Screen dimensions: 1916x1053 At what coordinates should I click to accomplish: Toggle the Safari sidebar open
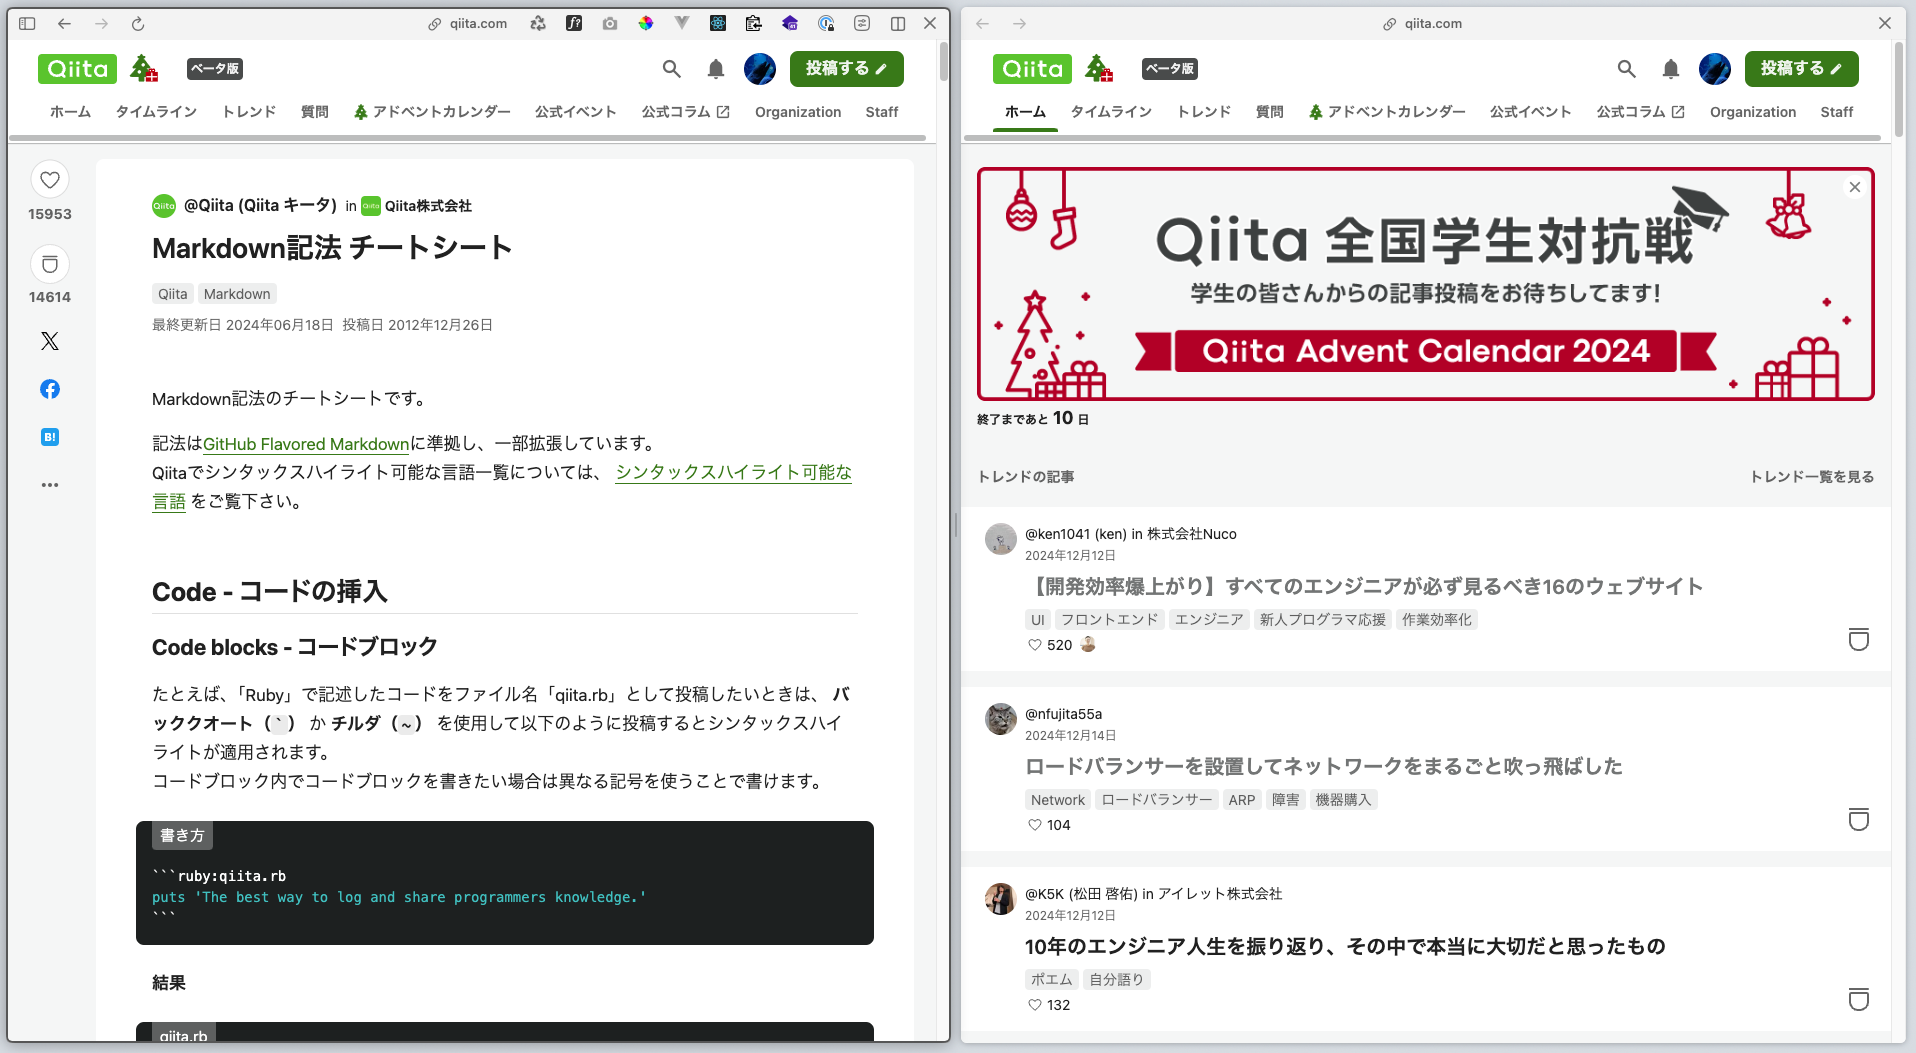coord(28,23)
